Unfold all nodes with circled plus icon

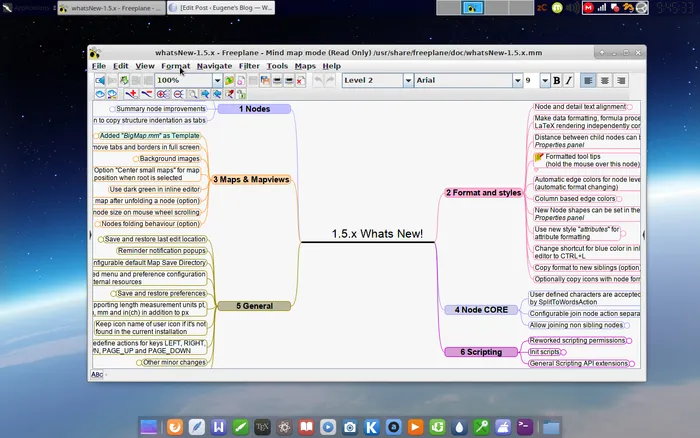[163, 94]
